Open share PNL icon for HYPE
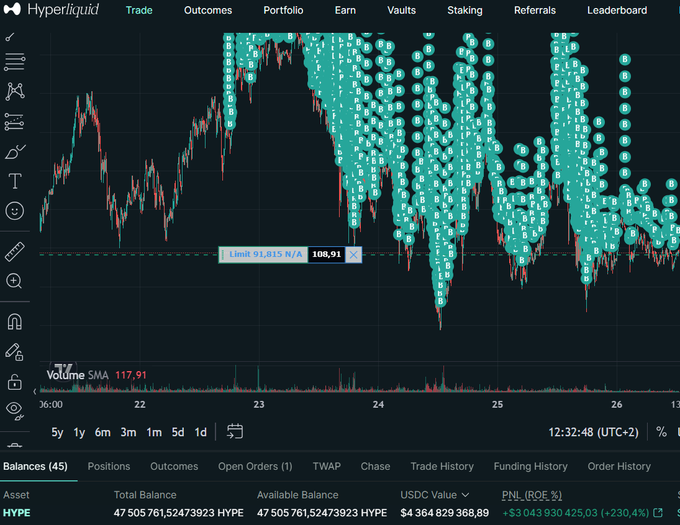680x525 pixels. click(658, 513)
